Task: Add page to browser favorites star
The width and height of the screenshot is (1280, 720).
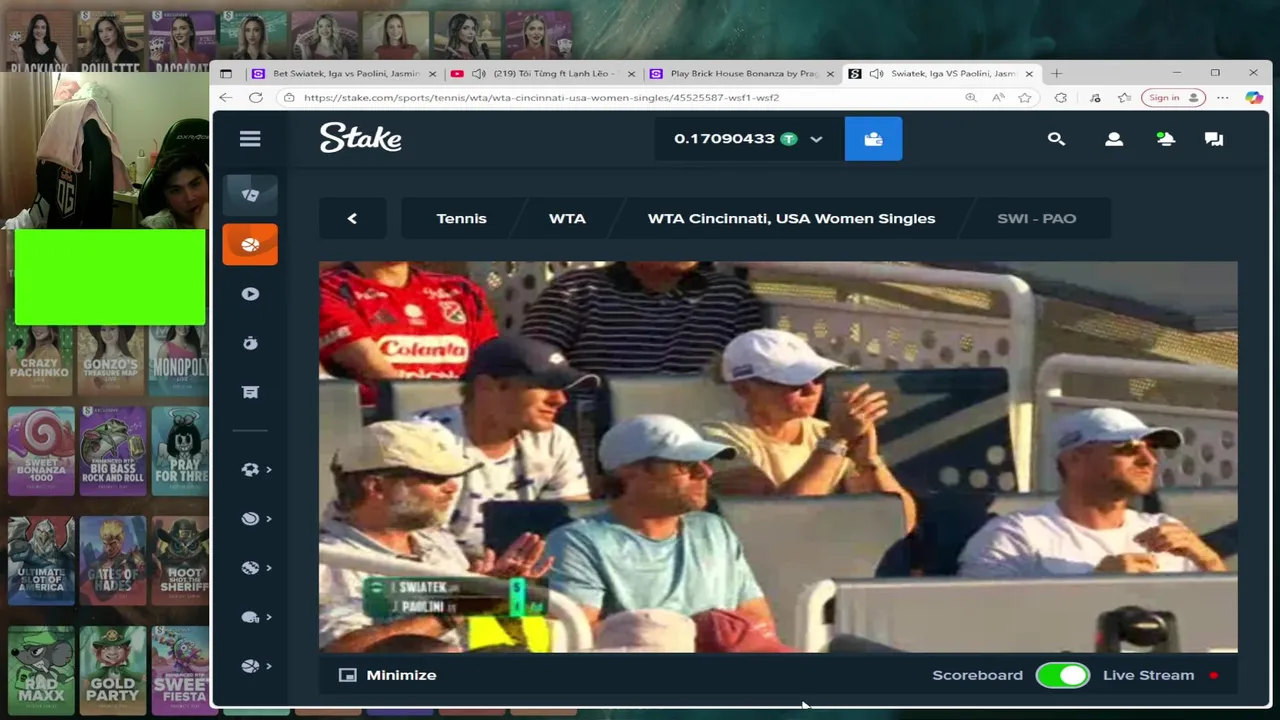Action: pos(1025,97)
